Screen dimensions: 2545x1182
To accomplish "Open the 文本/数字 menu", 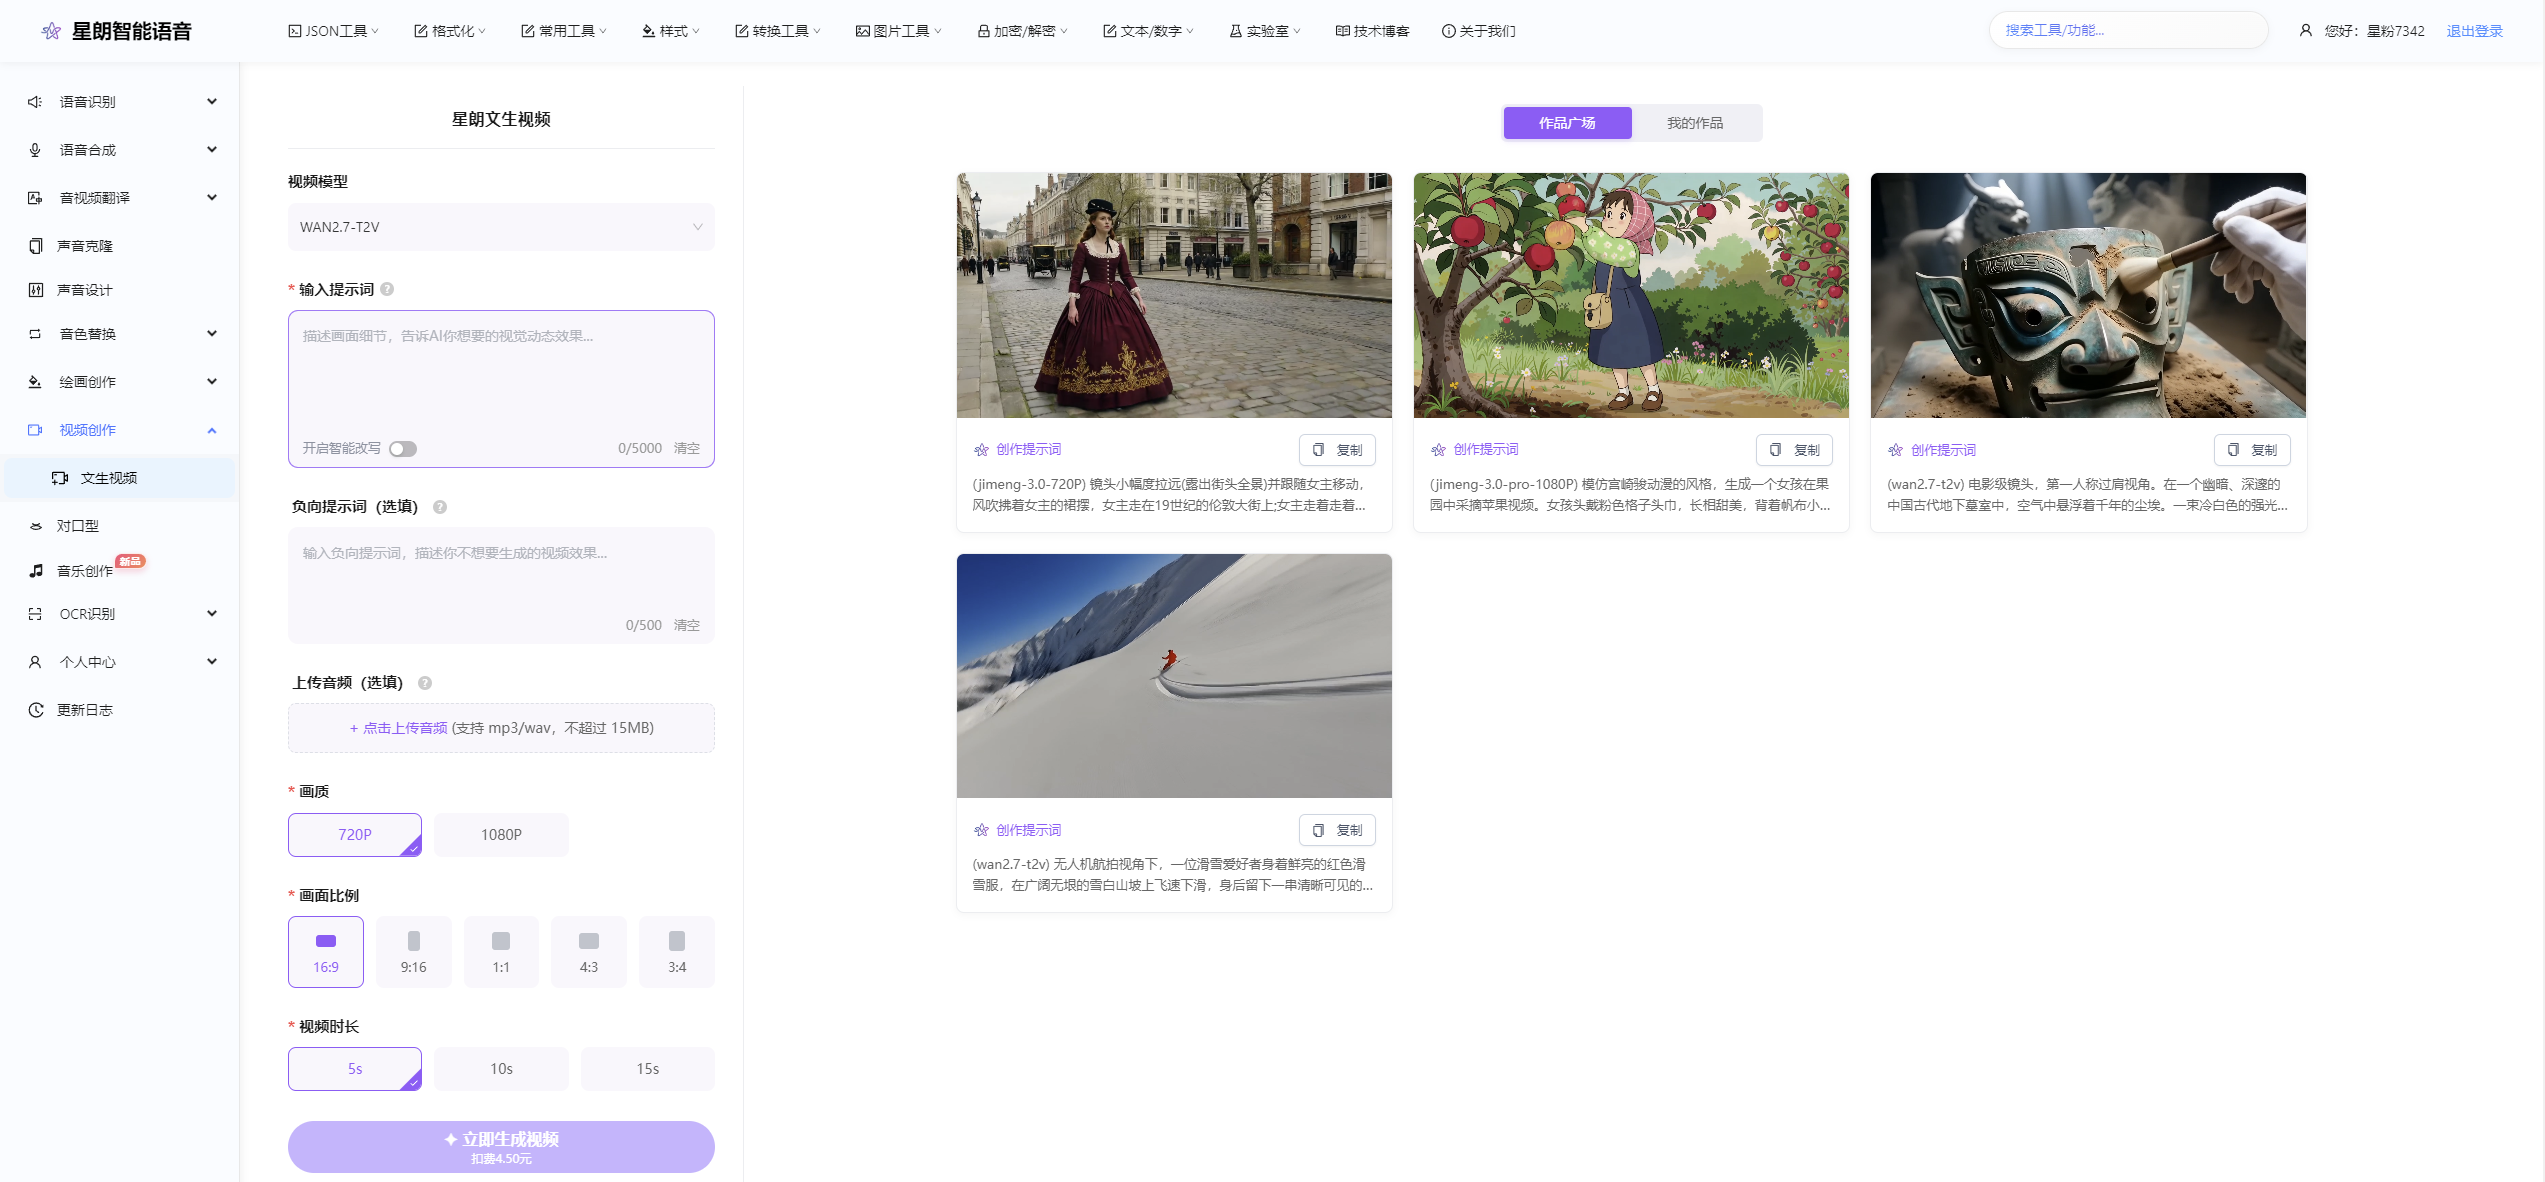I will (x=1149, y=31).
